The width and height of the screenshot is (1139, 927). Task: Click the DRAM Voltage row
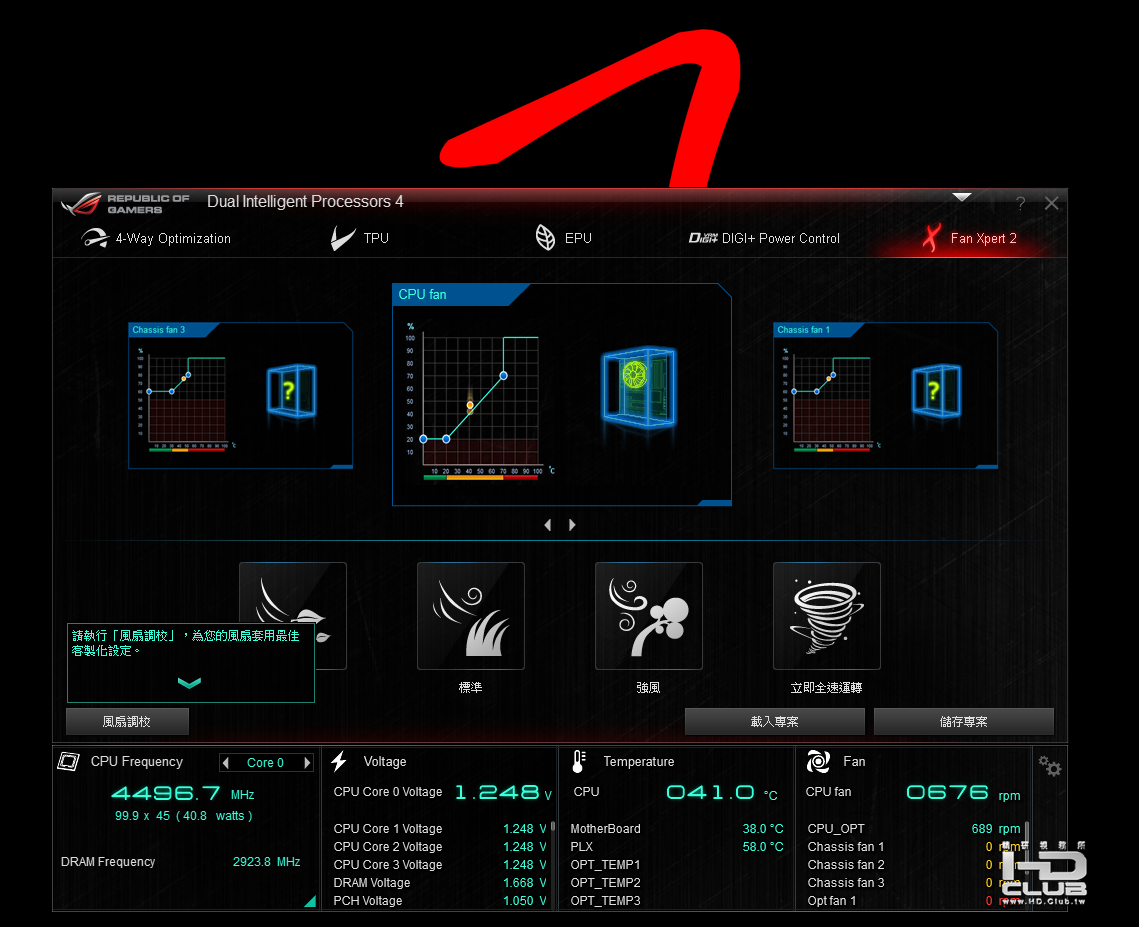coord(439,883)
